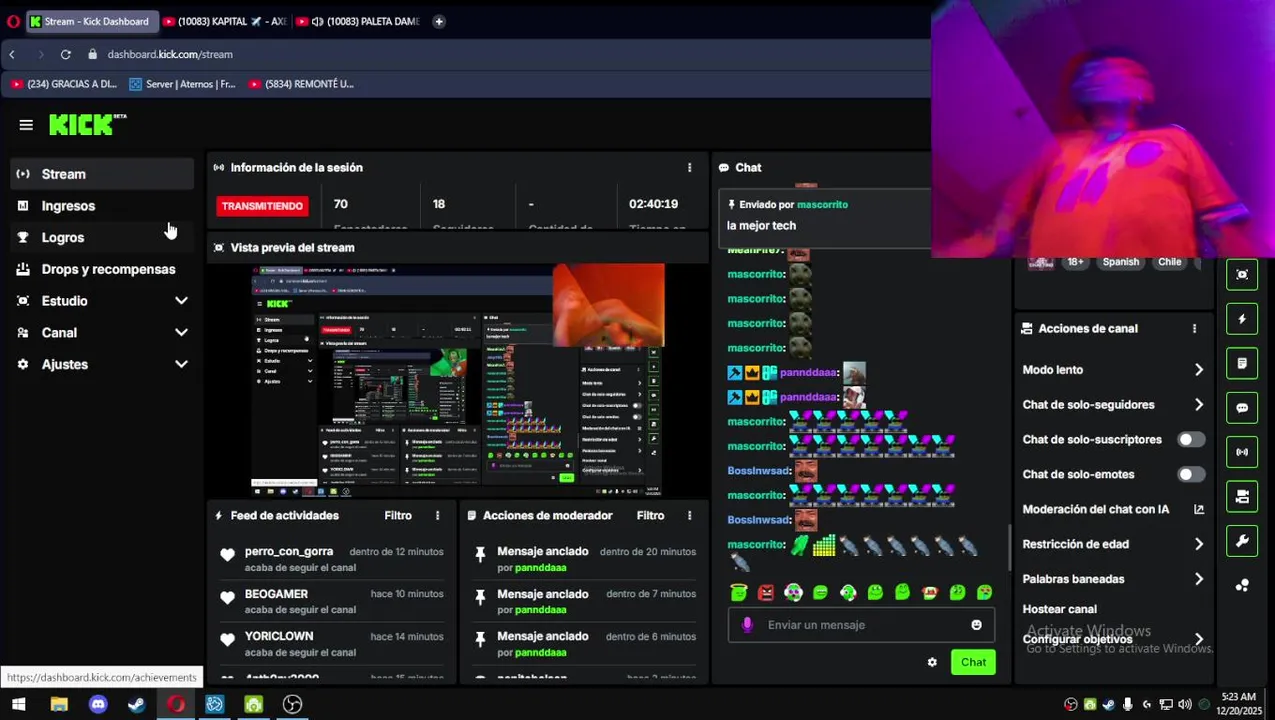Image resolution: width=1275 pixels, height=720 pixels.
Task: Open the Stream section in sidebar
Action: (x=102, y=174)
